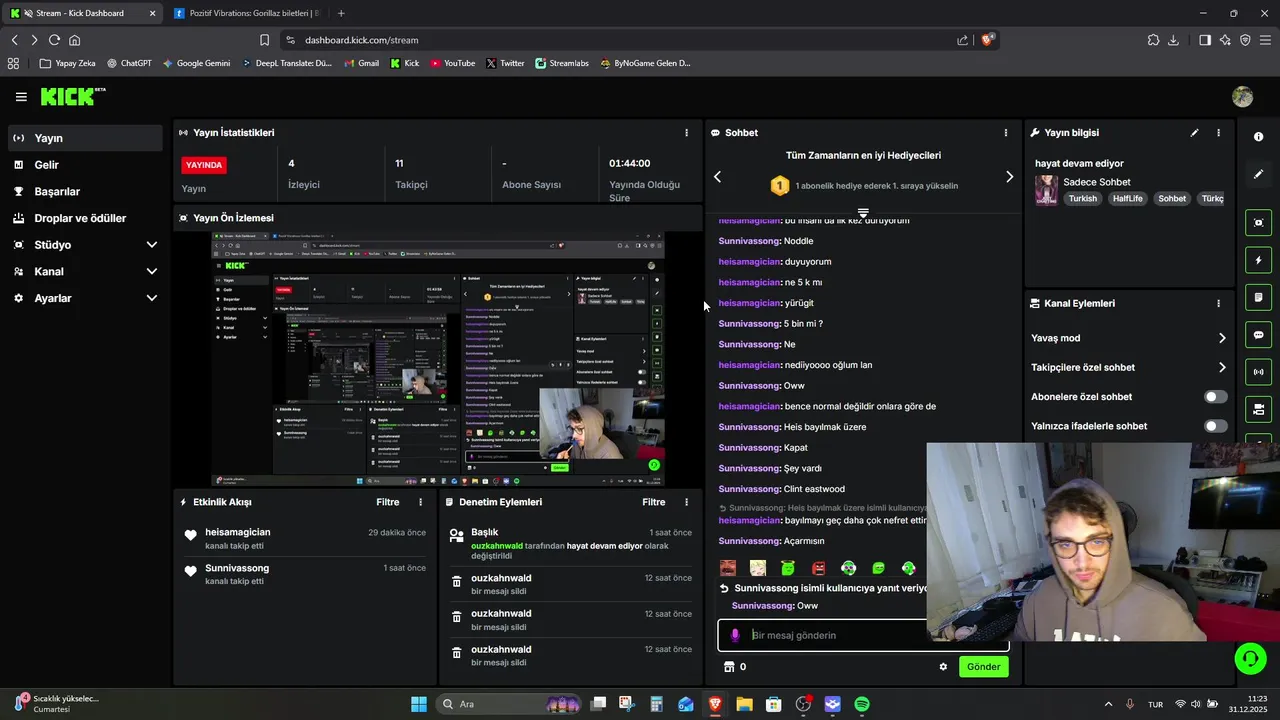Select Yayın in the sidebar
The image size is (1280, 720).
pos(84,138)
